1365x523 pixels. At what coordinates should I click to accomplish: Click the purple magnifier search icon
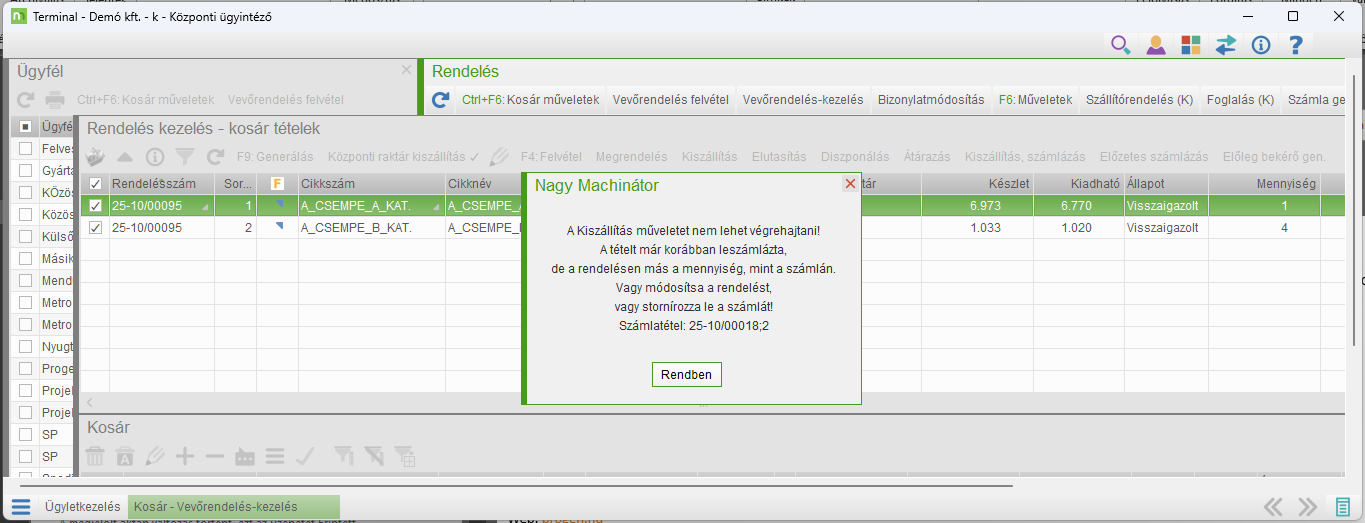pyautogui.click(x=1121, y=45)
